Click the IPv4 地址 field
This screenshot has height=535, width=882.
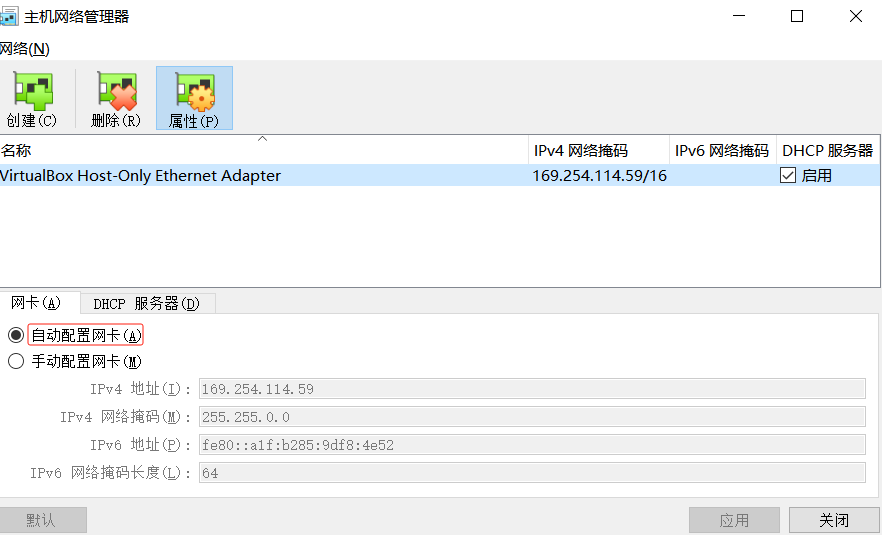(532, 389)
